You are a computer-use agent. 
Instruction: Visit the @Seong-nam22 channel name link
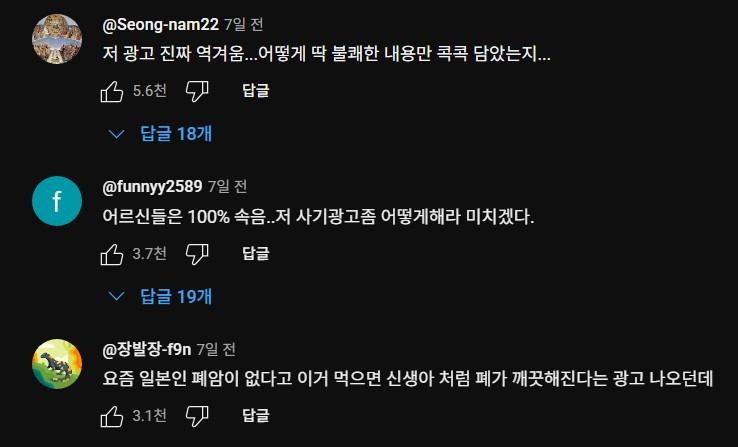161,23
